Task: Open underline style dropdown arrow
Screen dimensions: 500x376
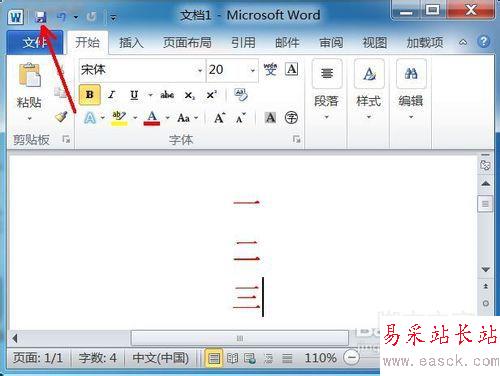Action: pos(150,95)
